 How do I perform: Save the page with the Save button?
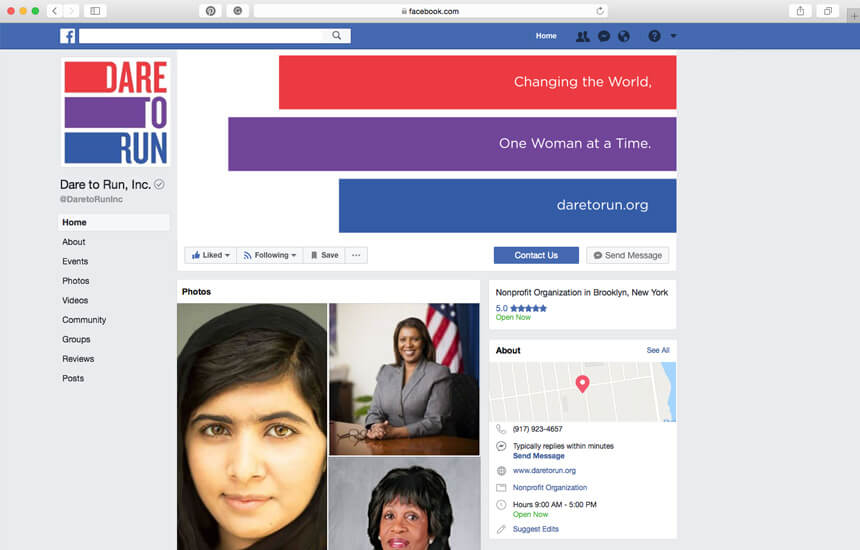pos(324,255)
